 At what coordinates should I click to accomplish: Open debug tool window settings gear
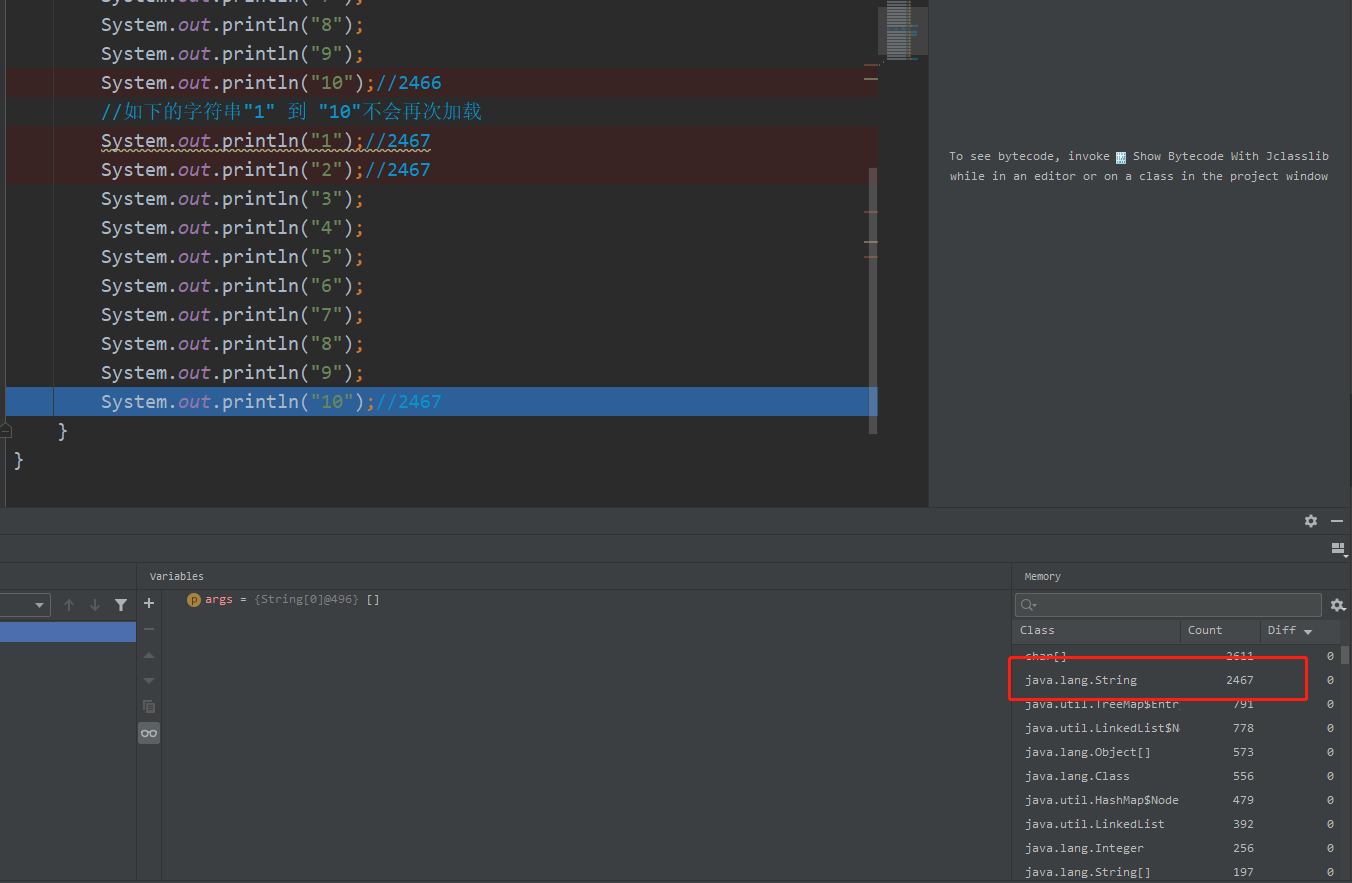pyautogui.click(x=1311, y=521)
